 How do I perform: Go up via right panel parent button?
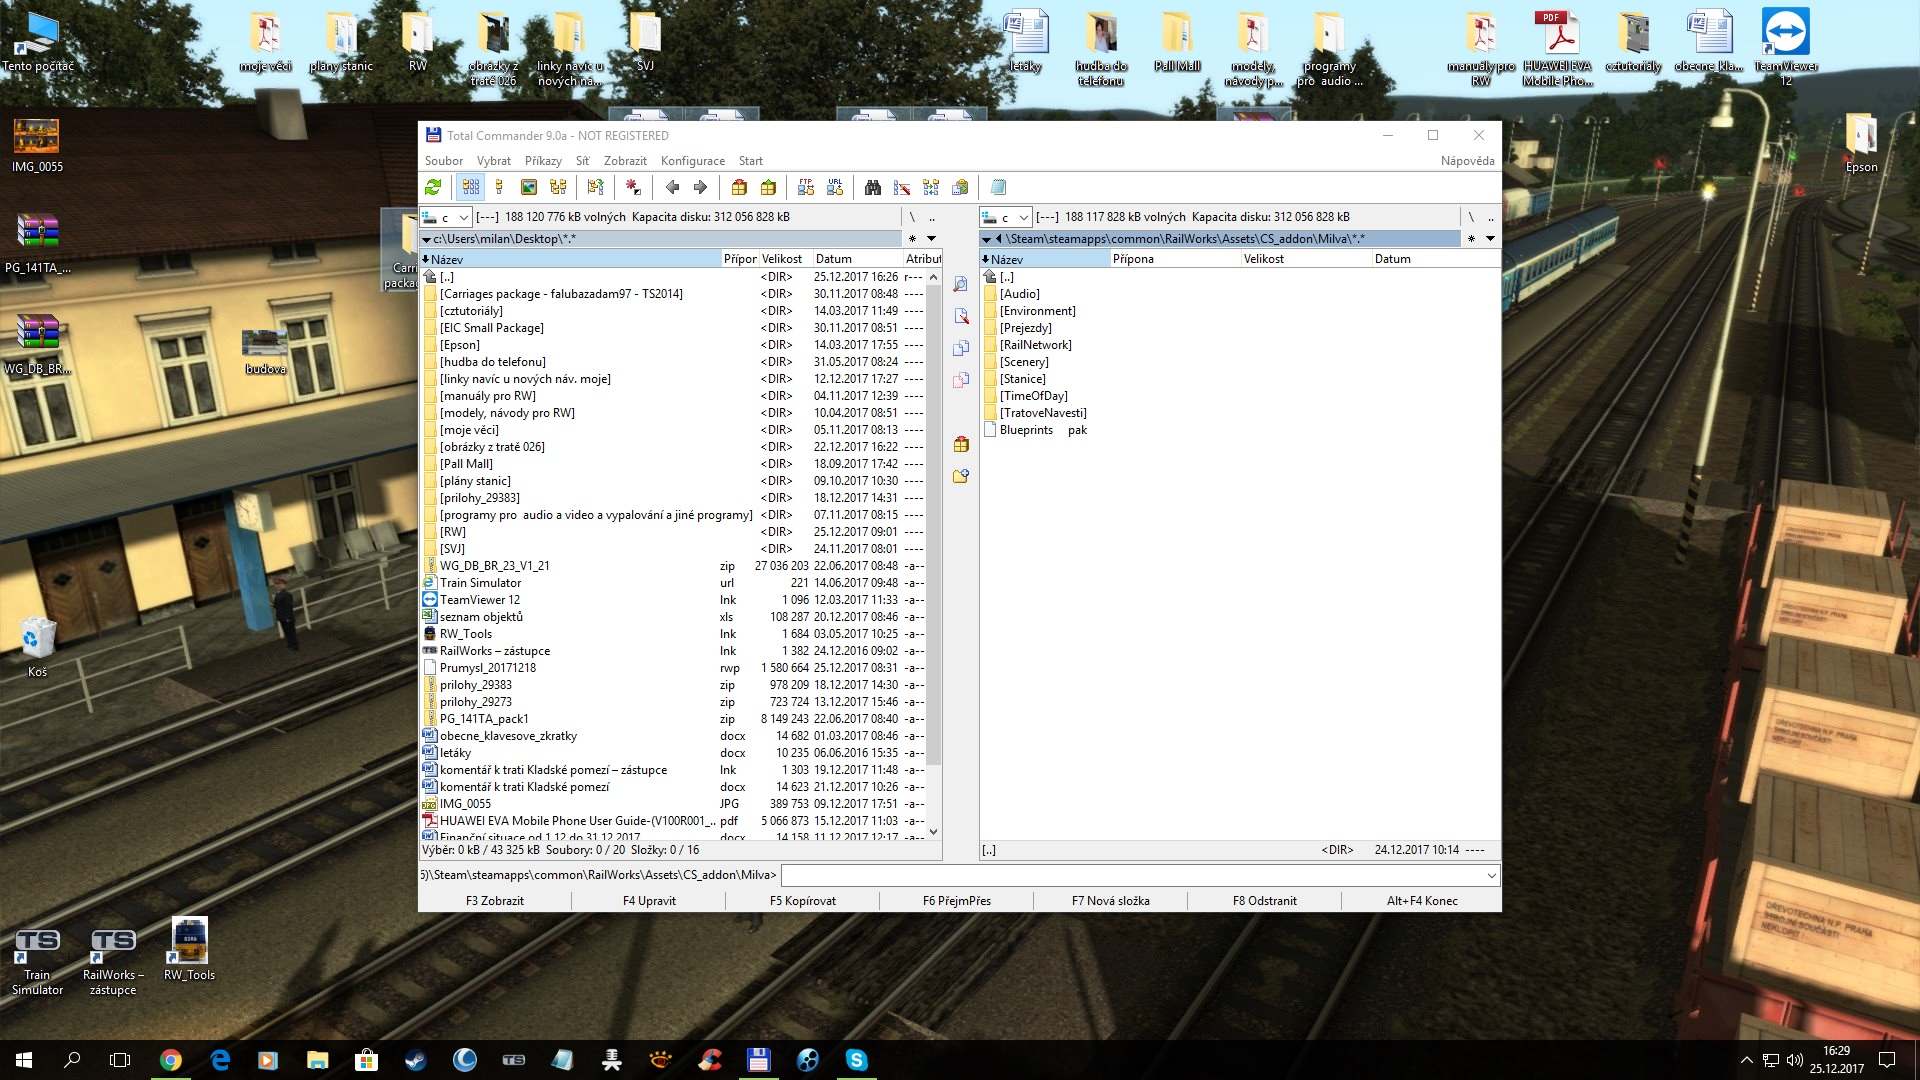tap(1491, 217)
